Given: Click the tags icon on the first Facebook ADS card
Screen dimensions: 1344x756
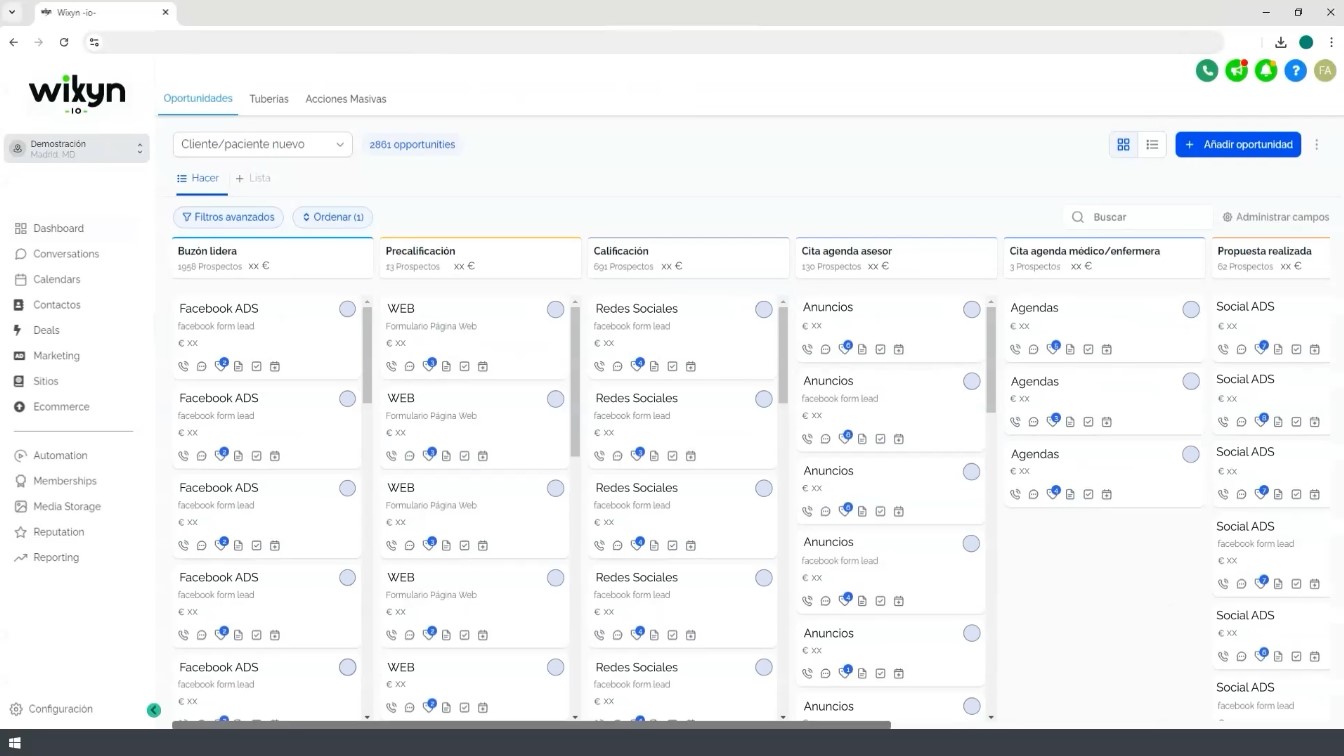Looking at the screenshot, I should [221, 365].
